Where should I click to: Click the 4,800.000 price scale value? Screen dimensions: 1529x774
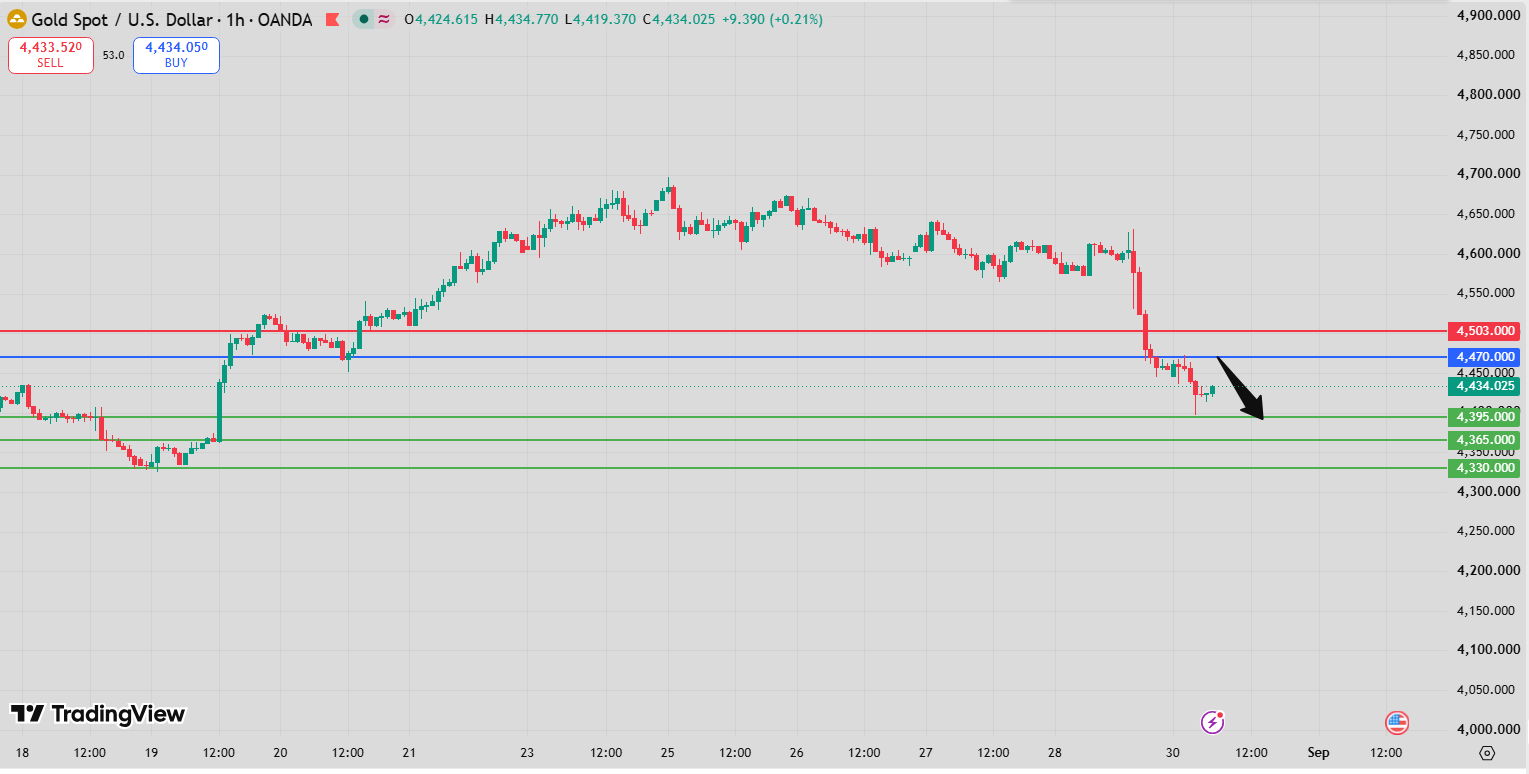[x=1487, y=94]
